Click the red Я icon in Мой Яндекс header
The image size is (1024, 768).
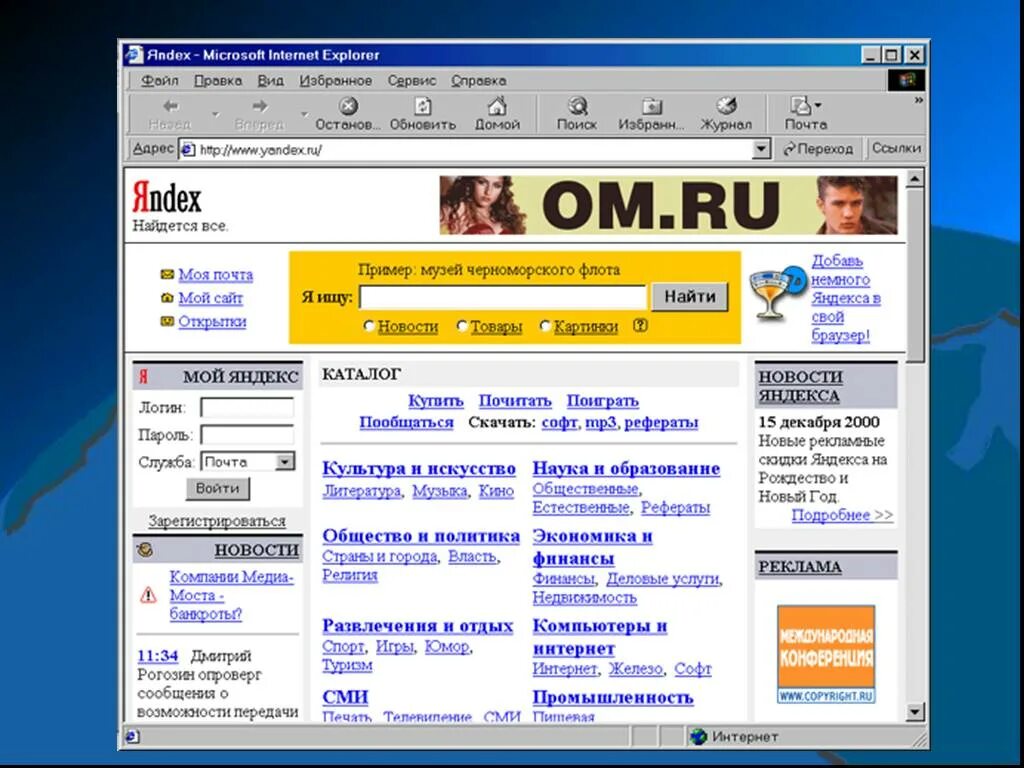[x=143, y=377]
